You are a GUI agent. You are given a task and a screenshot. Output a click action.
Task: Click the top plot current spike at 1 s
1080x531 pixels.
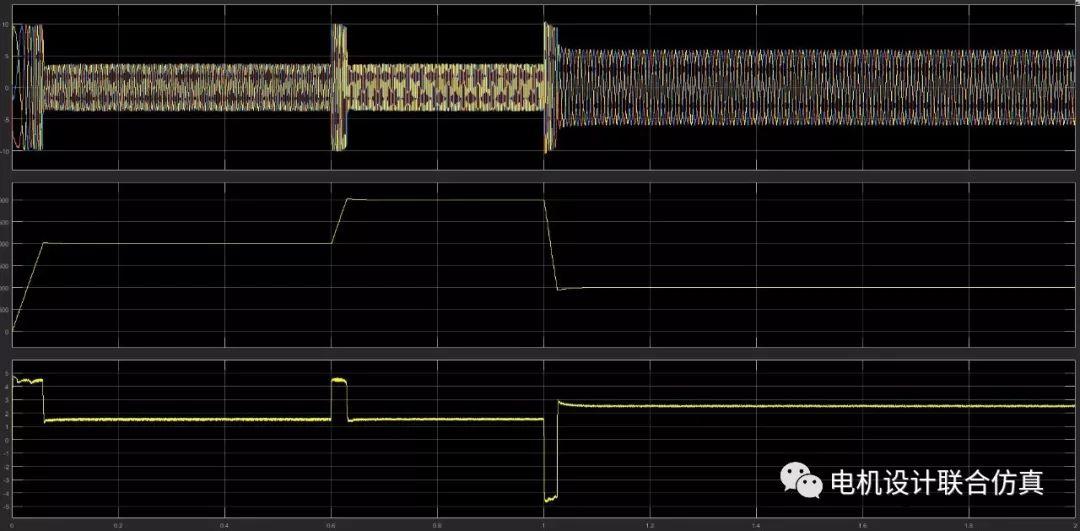pos(548,87)
